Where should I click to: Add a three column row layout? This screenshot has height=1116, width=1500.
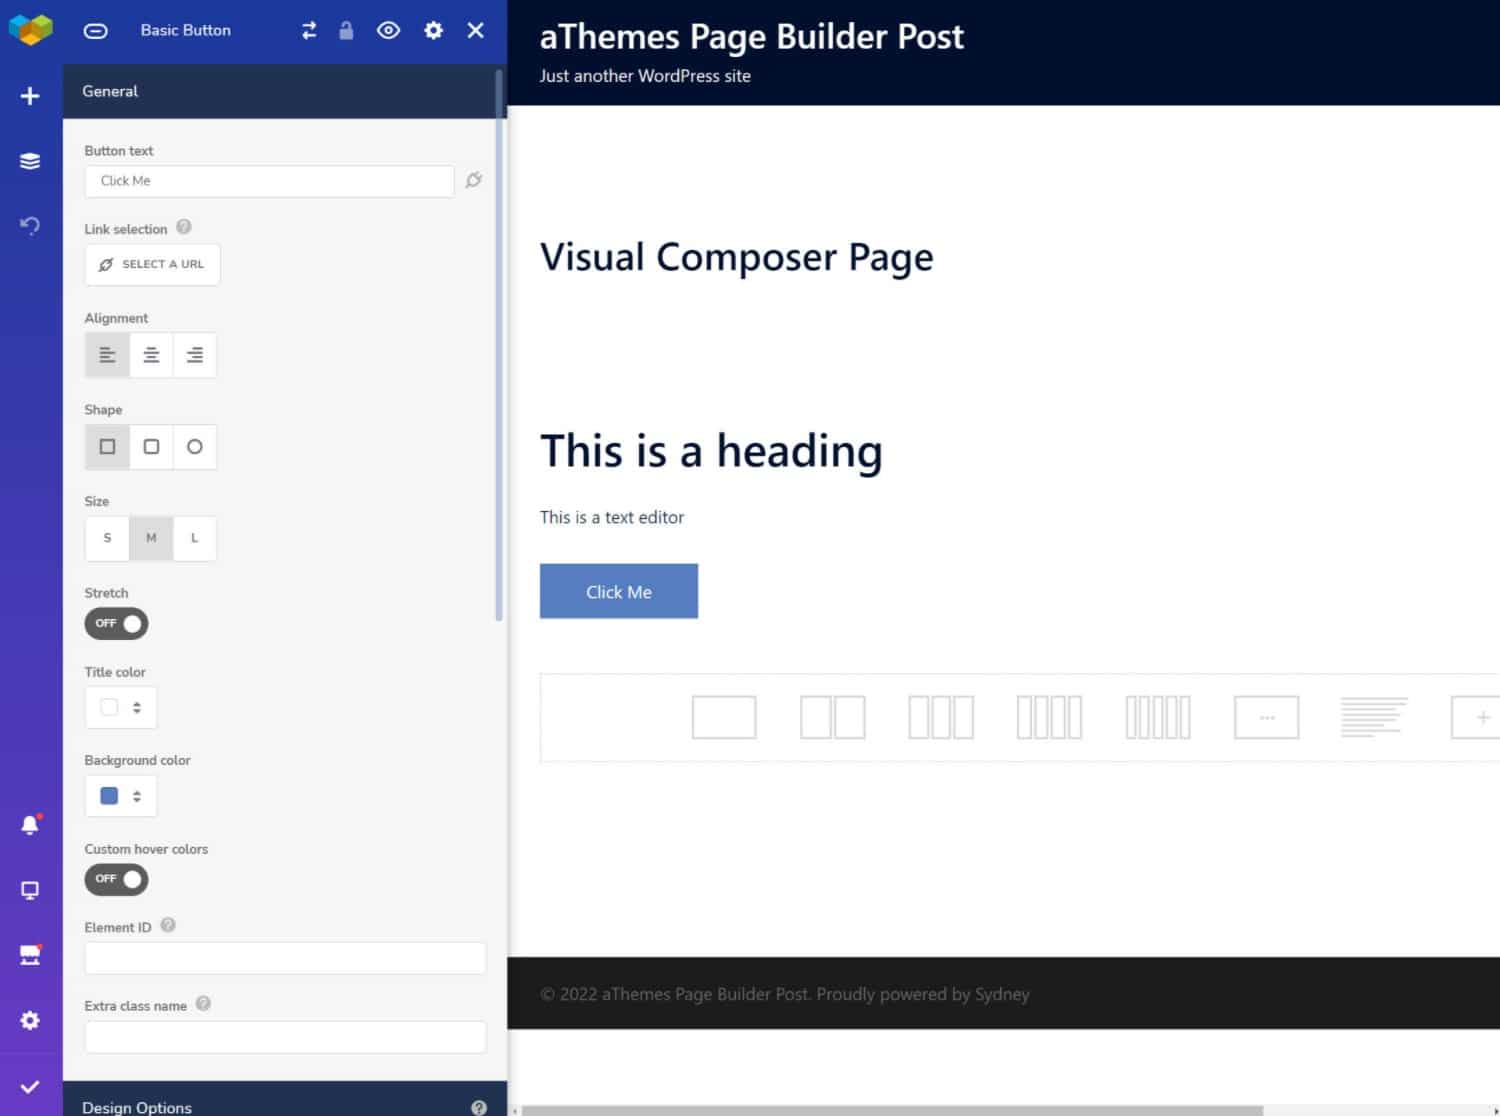(941, 717)
